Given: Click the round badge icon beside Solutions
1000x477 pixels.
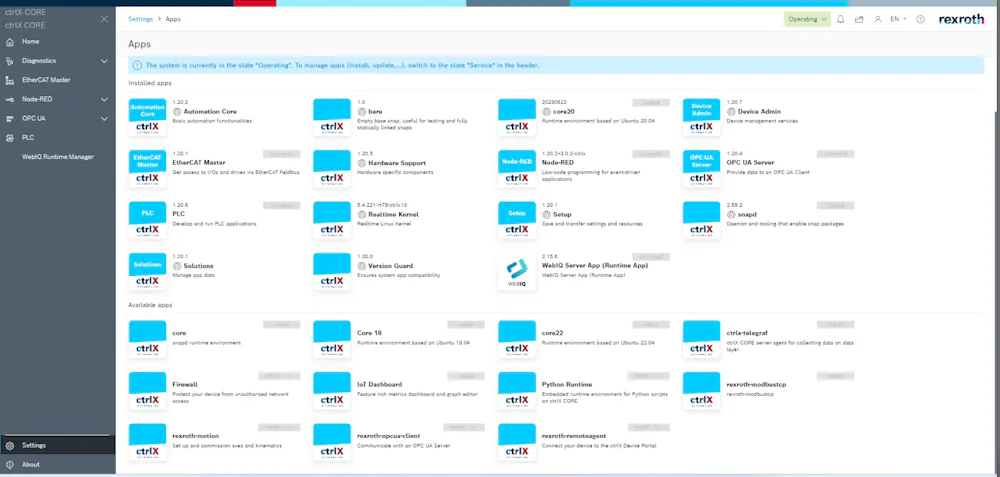Looking at the screenshot, I should tap(177, 266).
